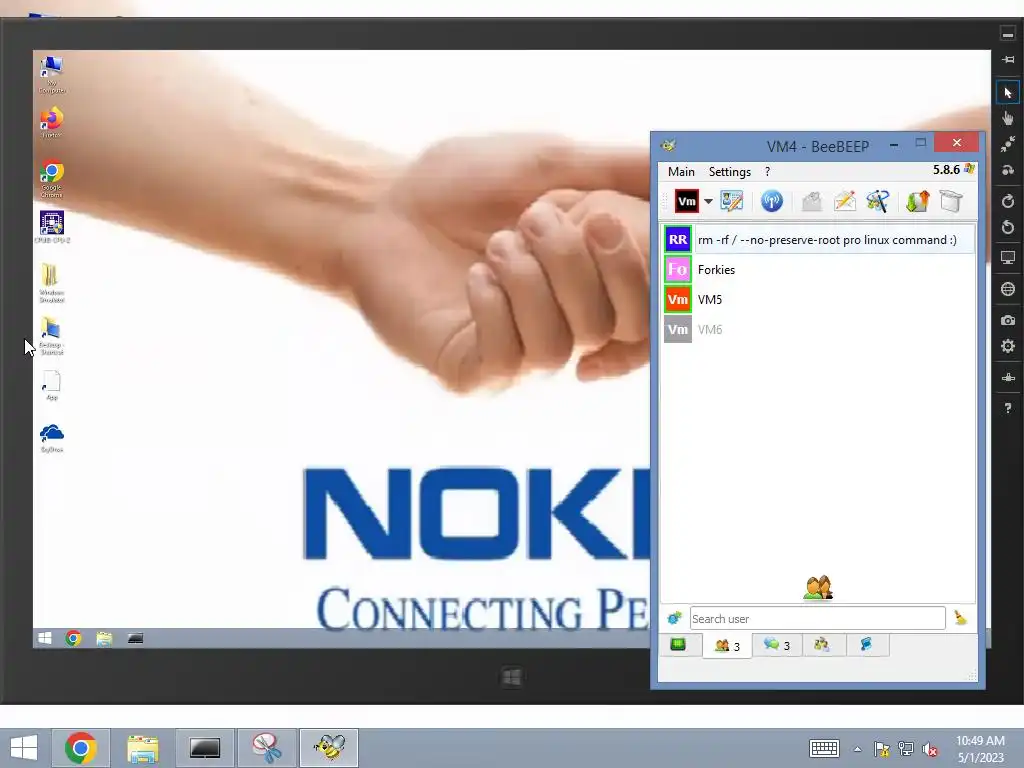Expand the status dropdown arrow beside Vm avatar
Image resolution: width=1024 pixels, height=768 pixels.
coord(708,201)
